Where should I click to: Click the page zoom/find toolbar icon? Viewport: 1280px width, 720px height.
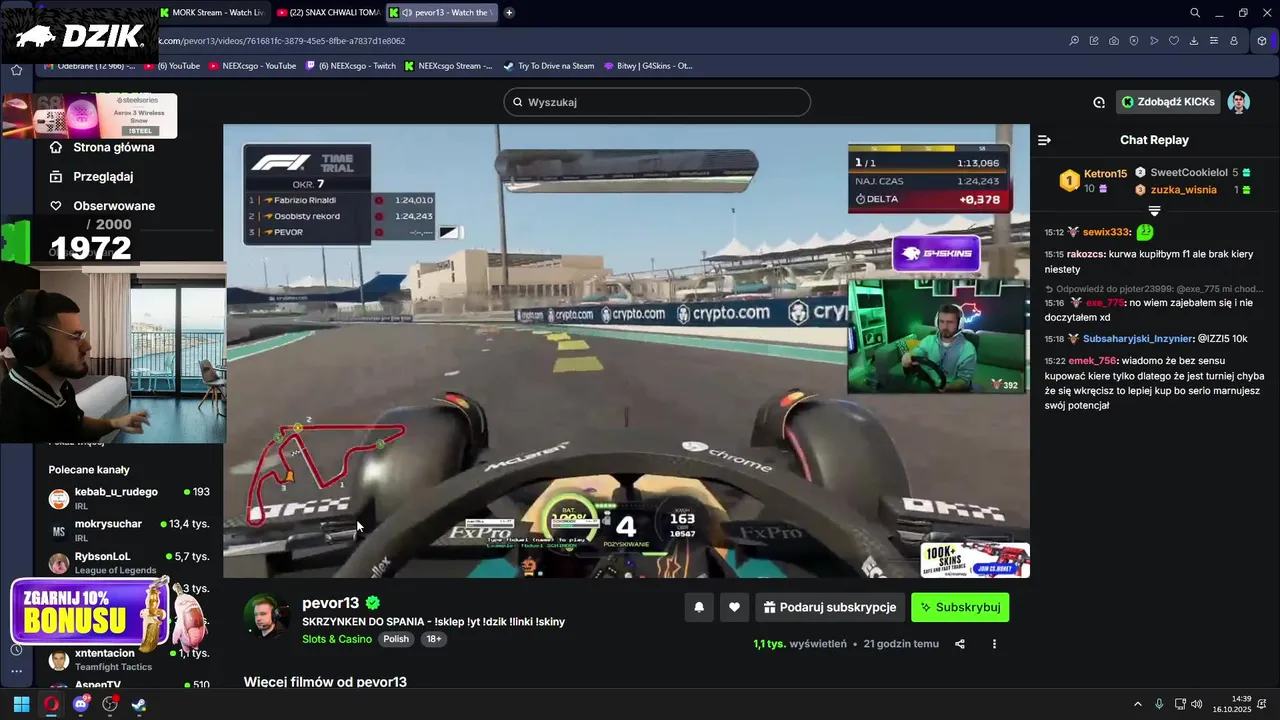point(1074,41)
